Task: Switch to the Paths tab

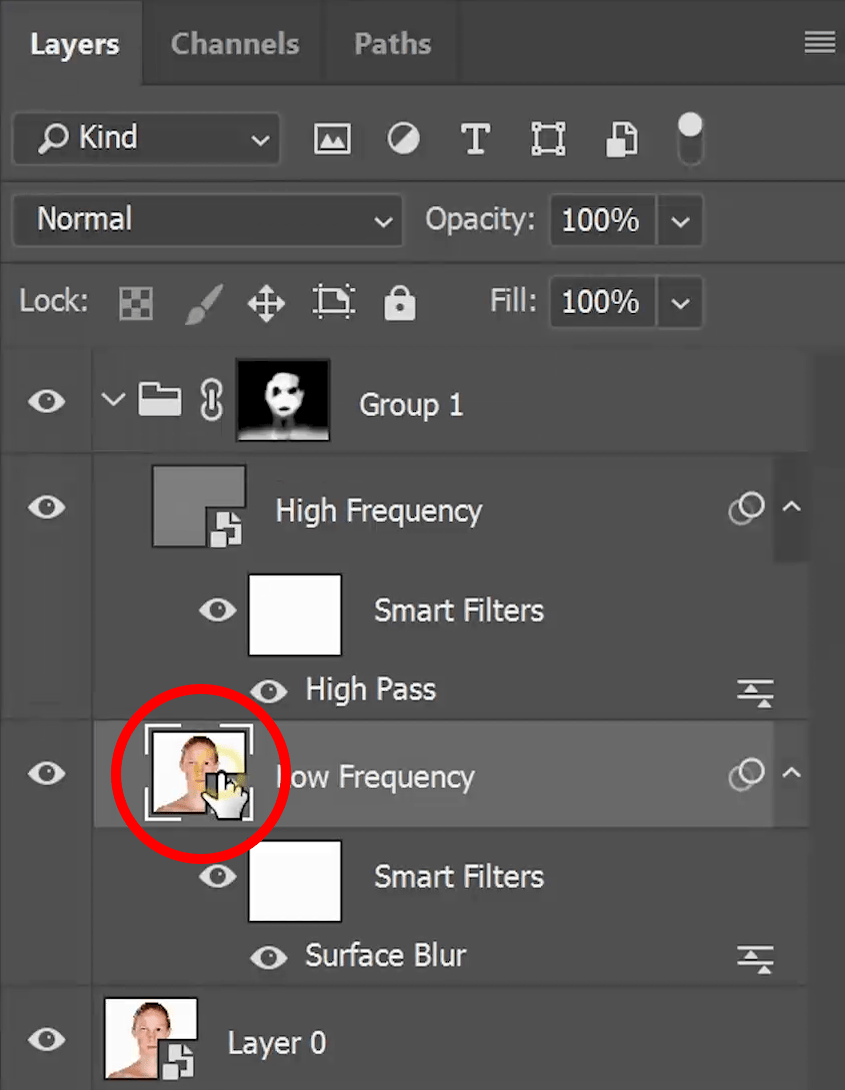Action: pyautogui.click(x=392, y=44)
